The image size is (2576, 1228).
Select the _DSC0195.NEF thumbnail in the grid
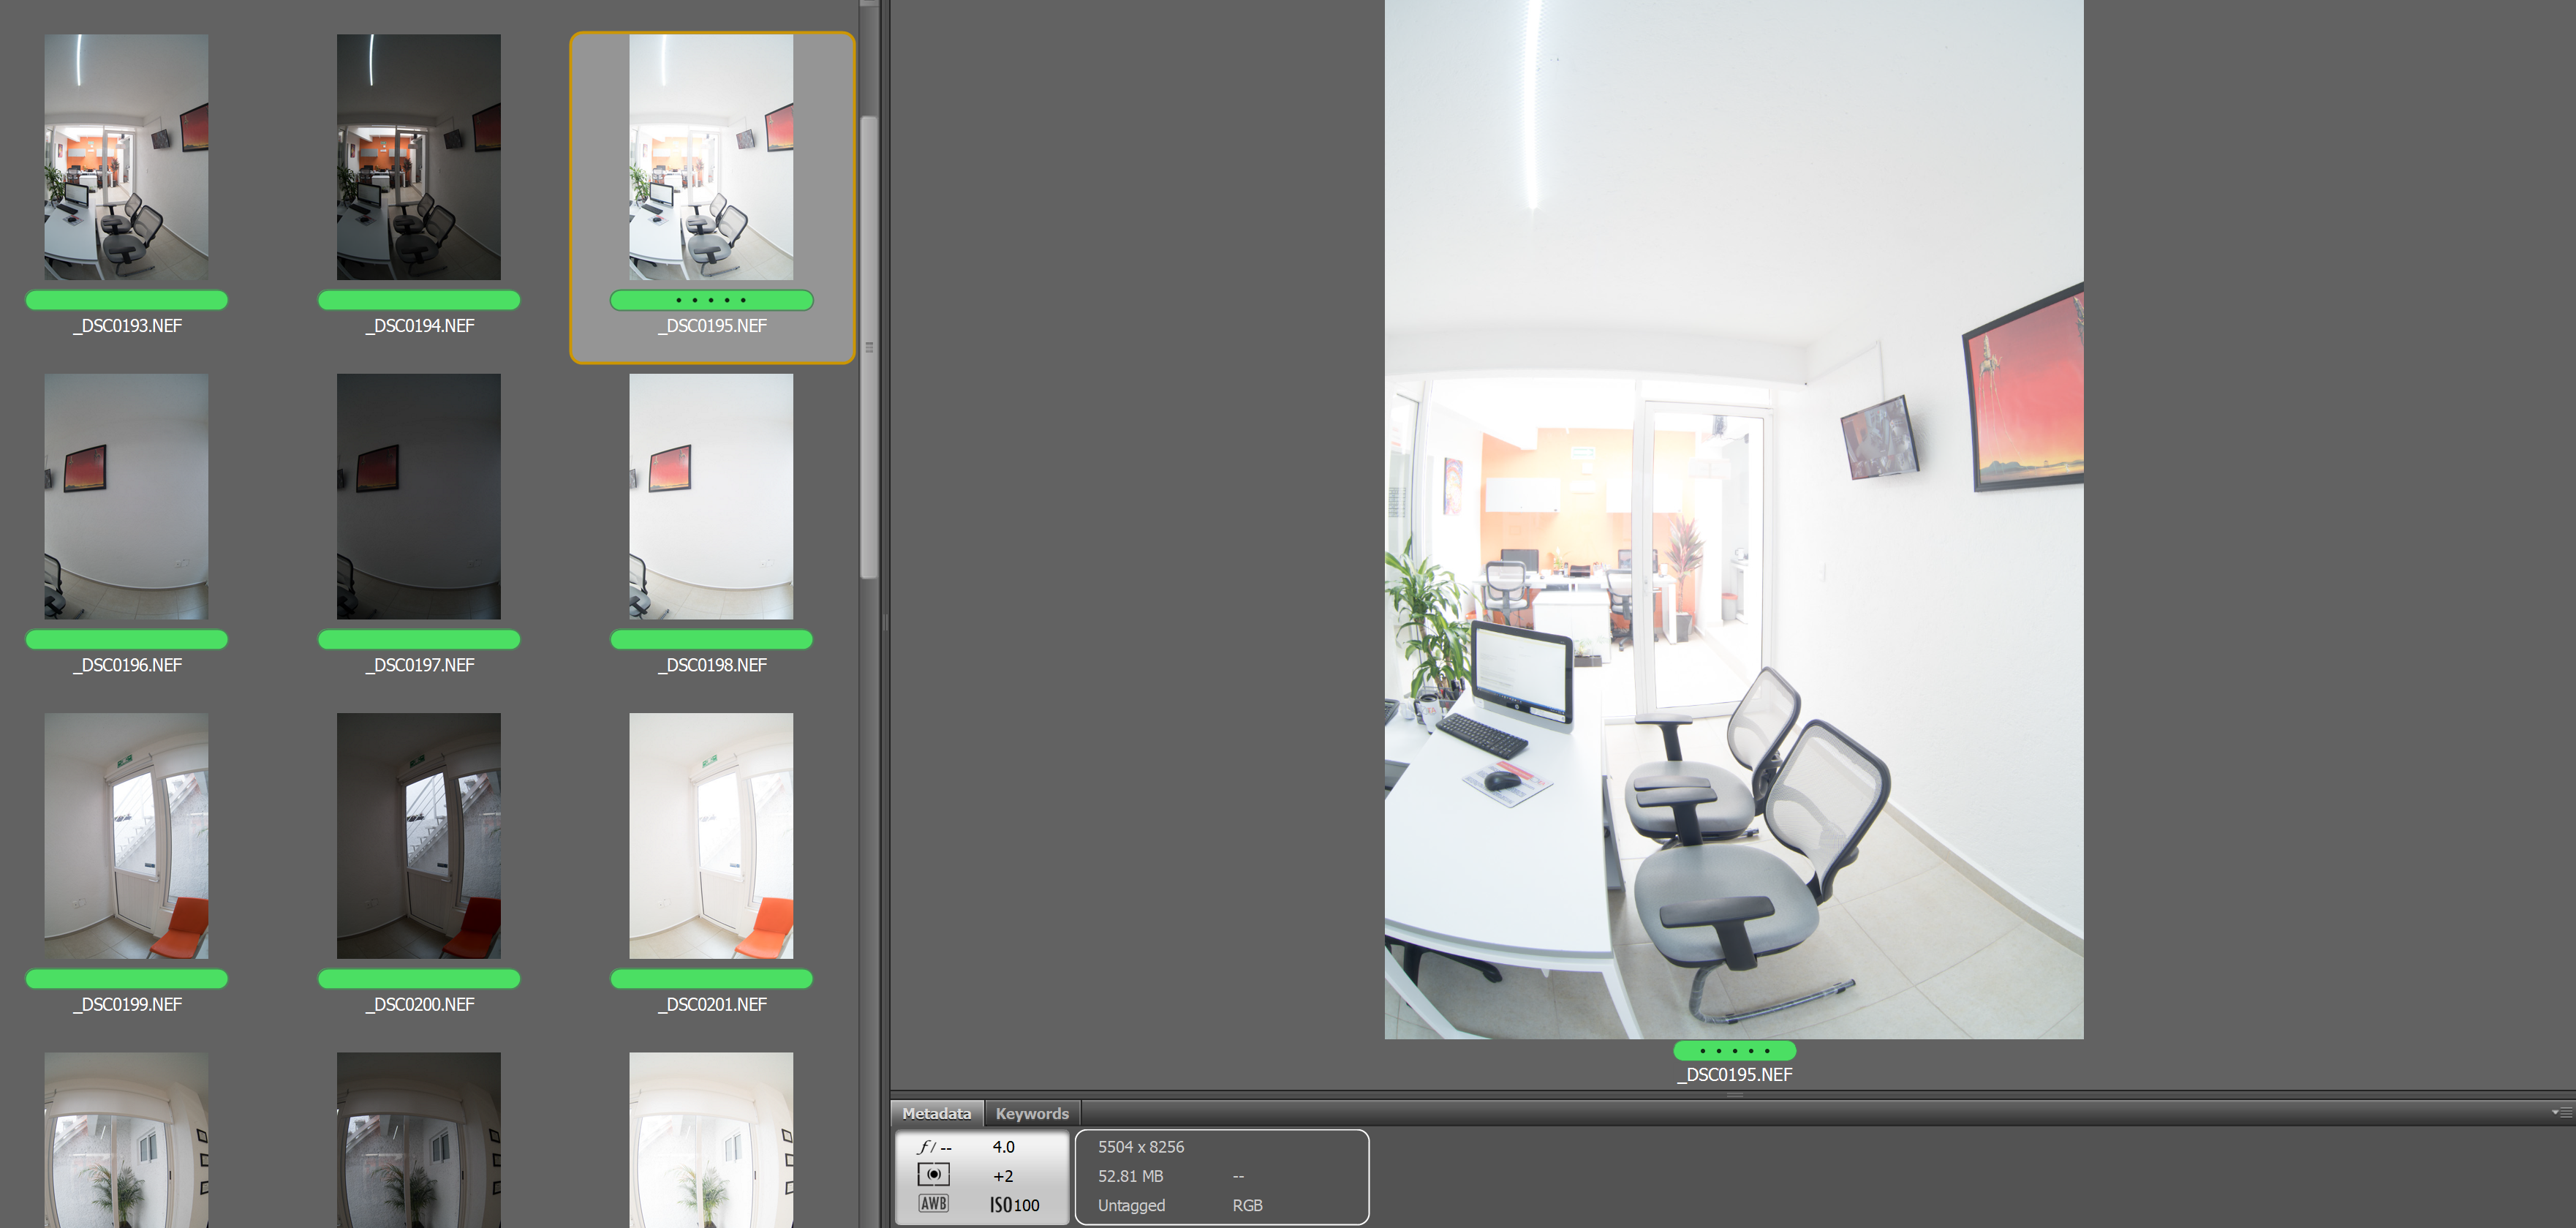pyautogui.click(x=711, y=157)
